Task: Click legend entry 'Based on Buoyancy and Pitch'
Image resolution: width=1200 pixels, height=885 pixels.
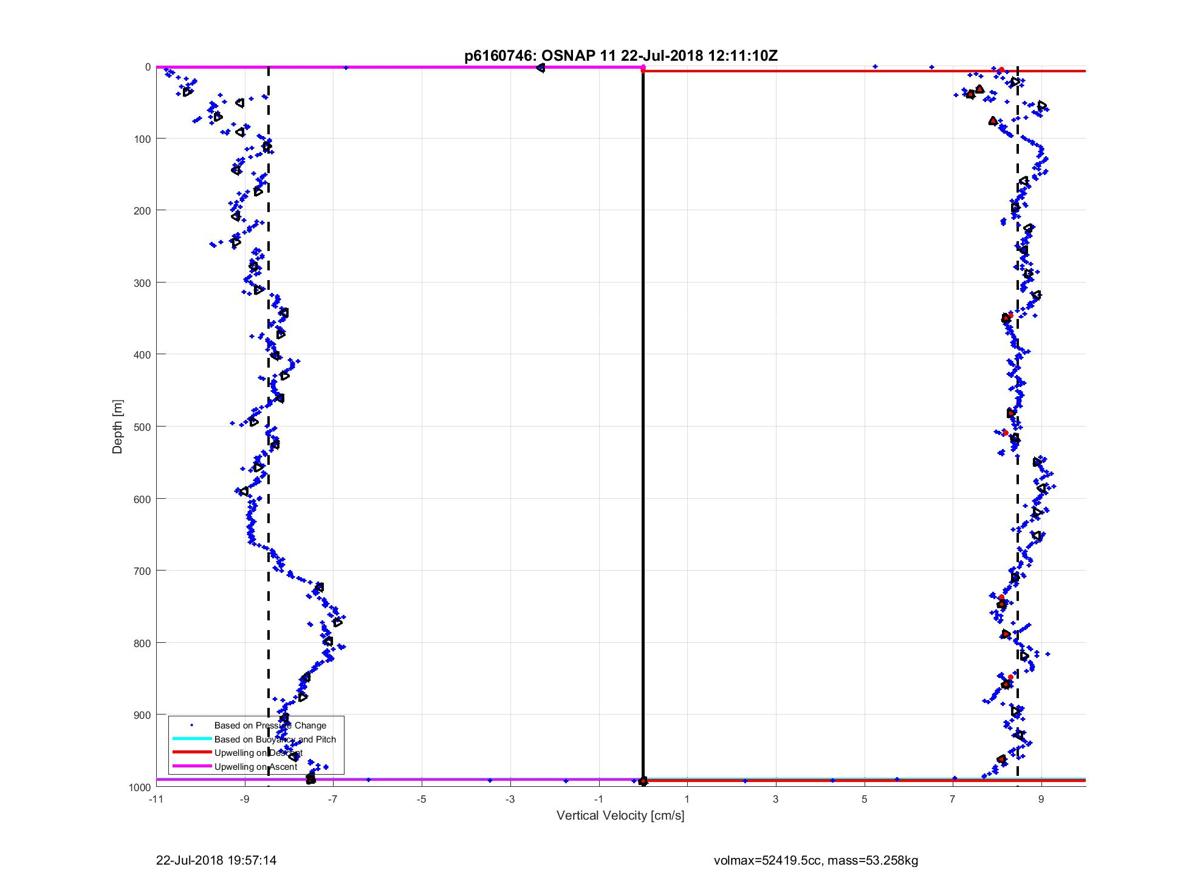Action: (x=275, y=738)
